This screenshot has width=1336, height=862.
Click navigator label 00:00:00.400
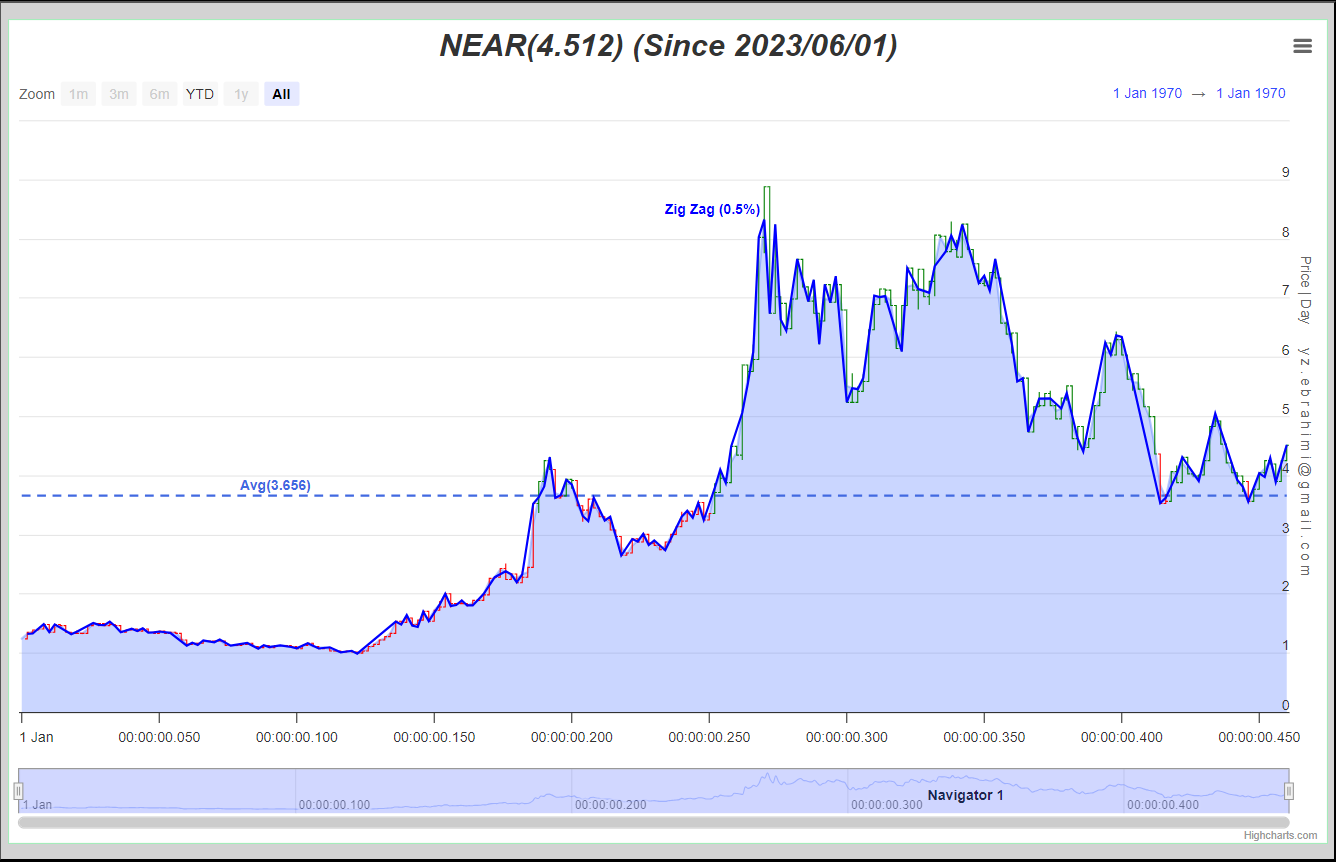1163,804
